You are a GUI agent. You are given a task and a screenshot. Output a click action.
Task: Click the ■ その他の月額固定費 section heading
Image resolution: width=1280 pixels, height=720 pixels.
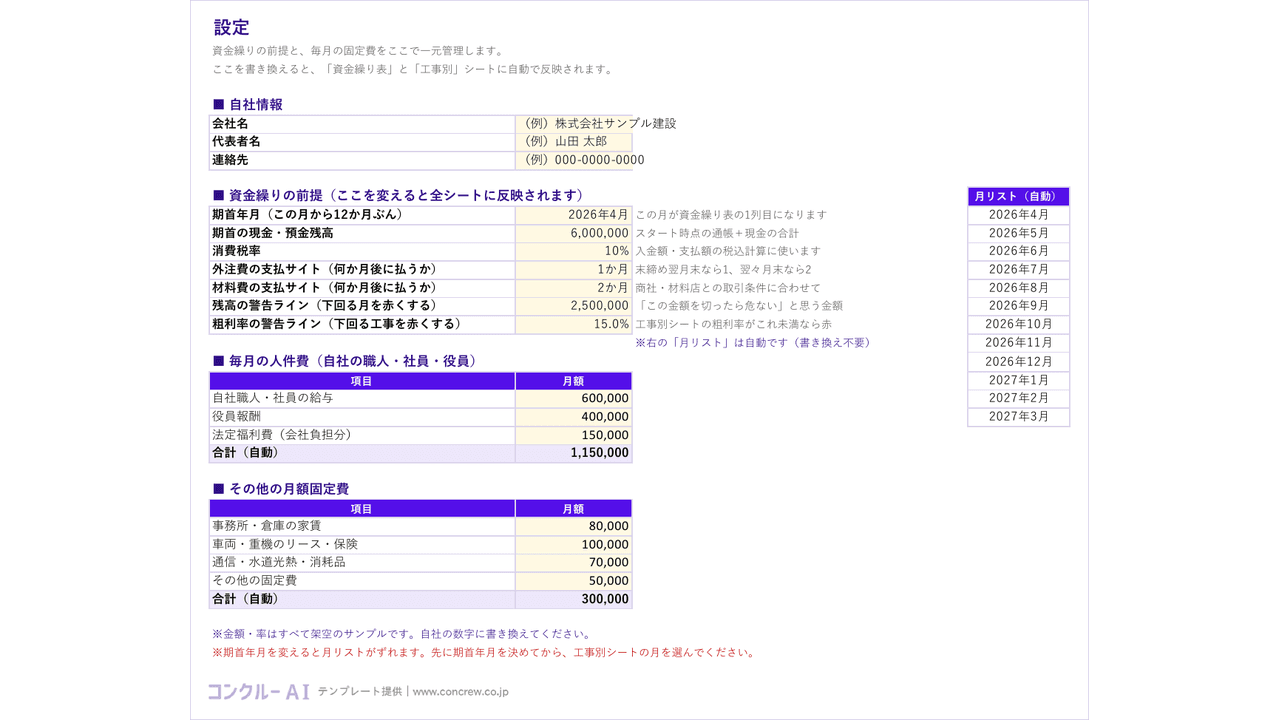click(x=281, y=489)
